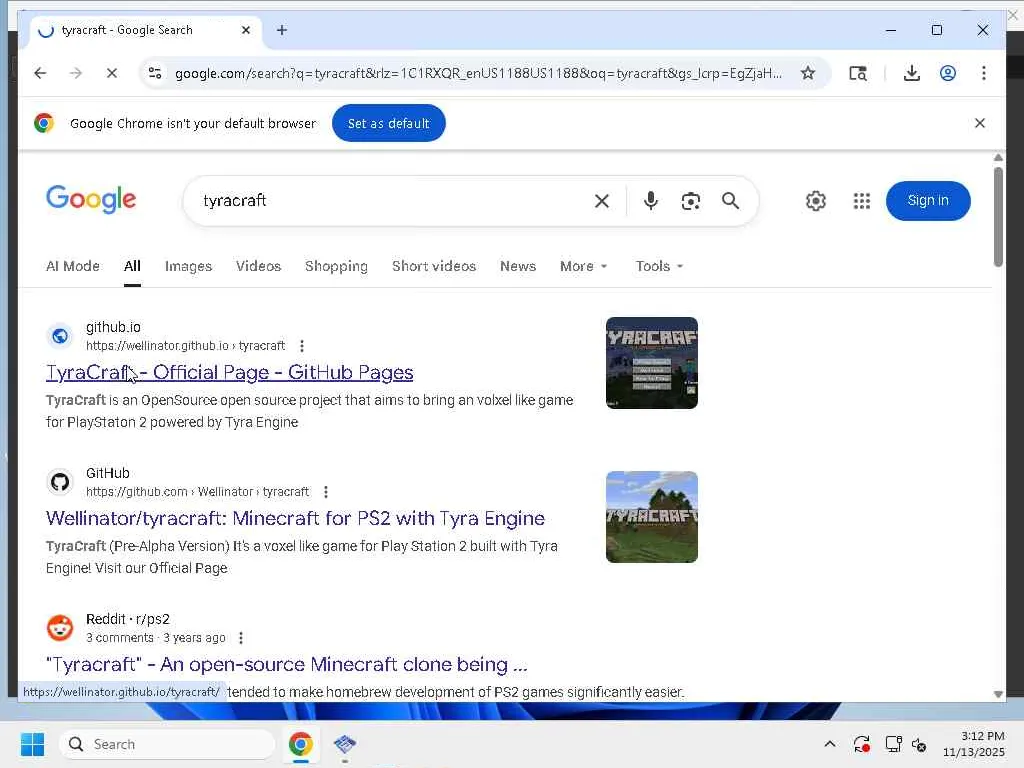1024x768 pixels.
Task: Open Wellinator/tyracraft GitHub result link
Action: coord(295,518)
